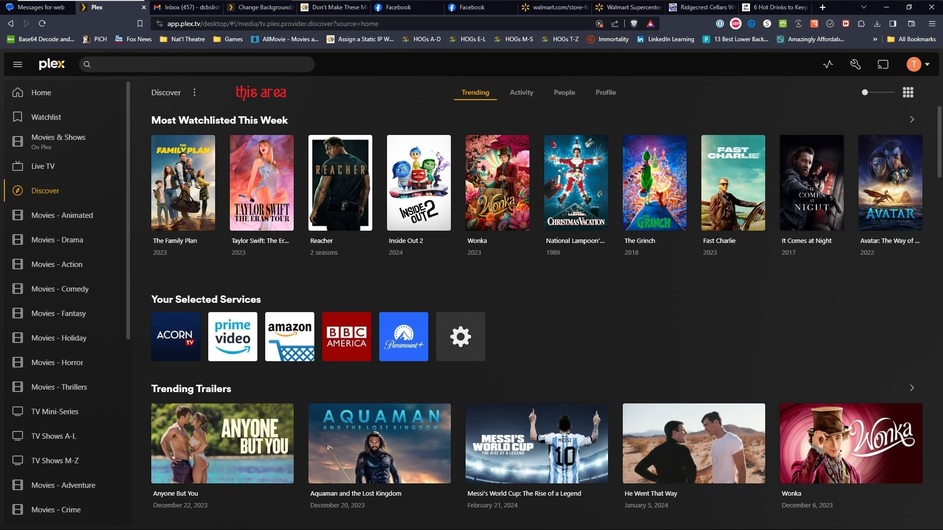Open the It Comes at Night poster
The height and width of the screenshot is (530, 943).
[x=811, y=183]
